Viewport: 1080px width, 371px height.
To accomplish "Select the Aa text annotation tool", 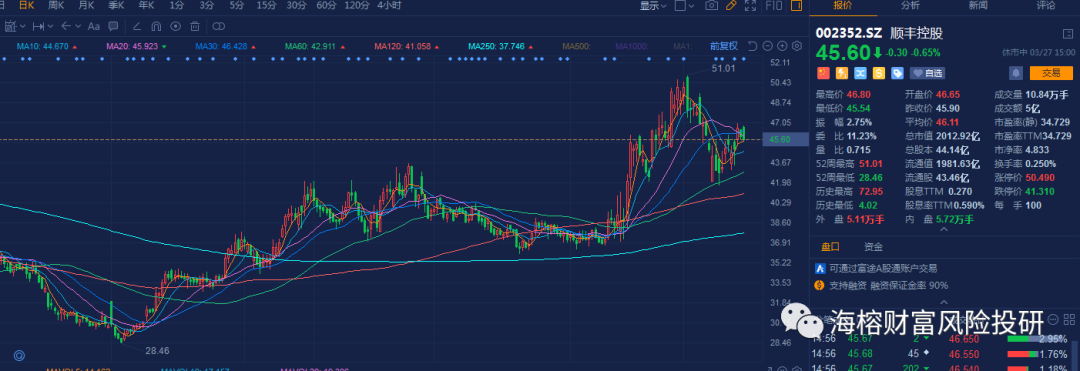I will click(94, 26).
